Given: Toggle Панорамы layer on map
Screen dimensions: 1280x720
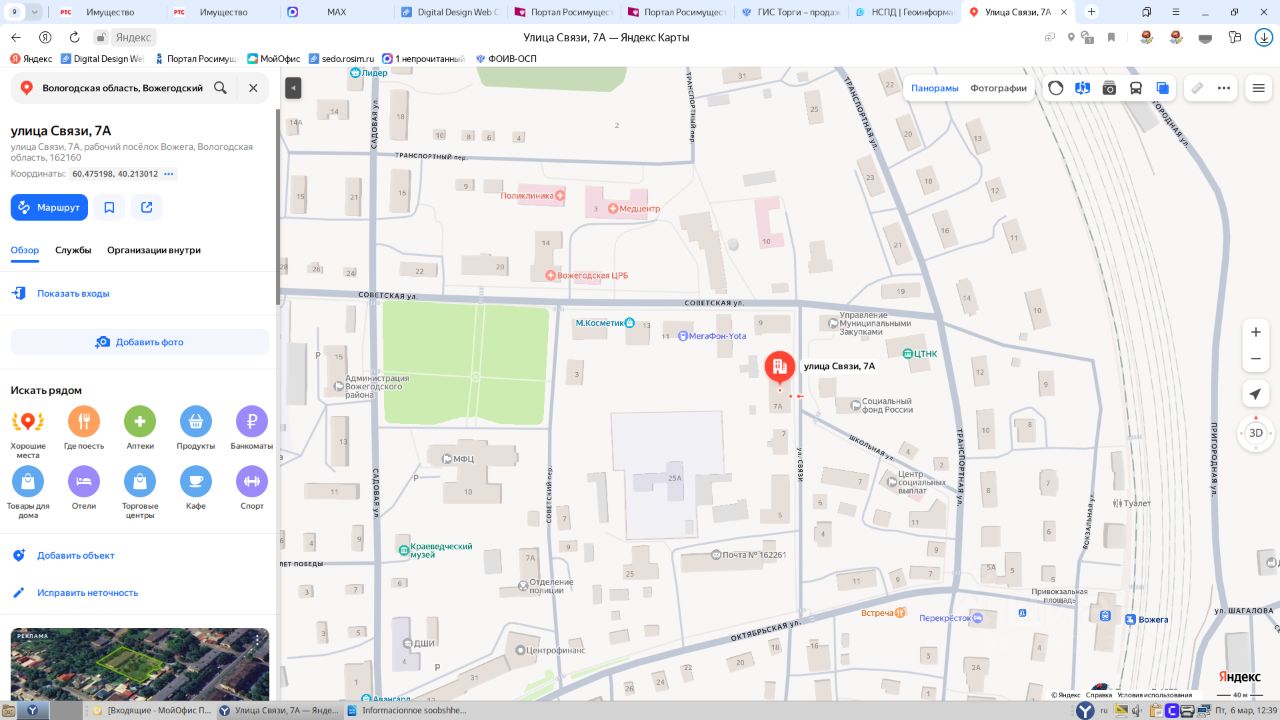Looking at the screenshot, I should (x=935, y=88).
